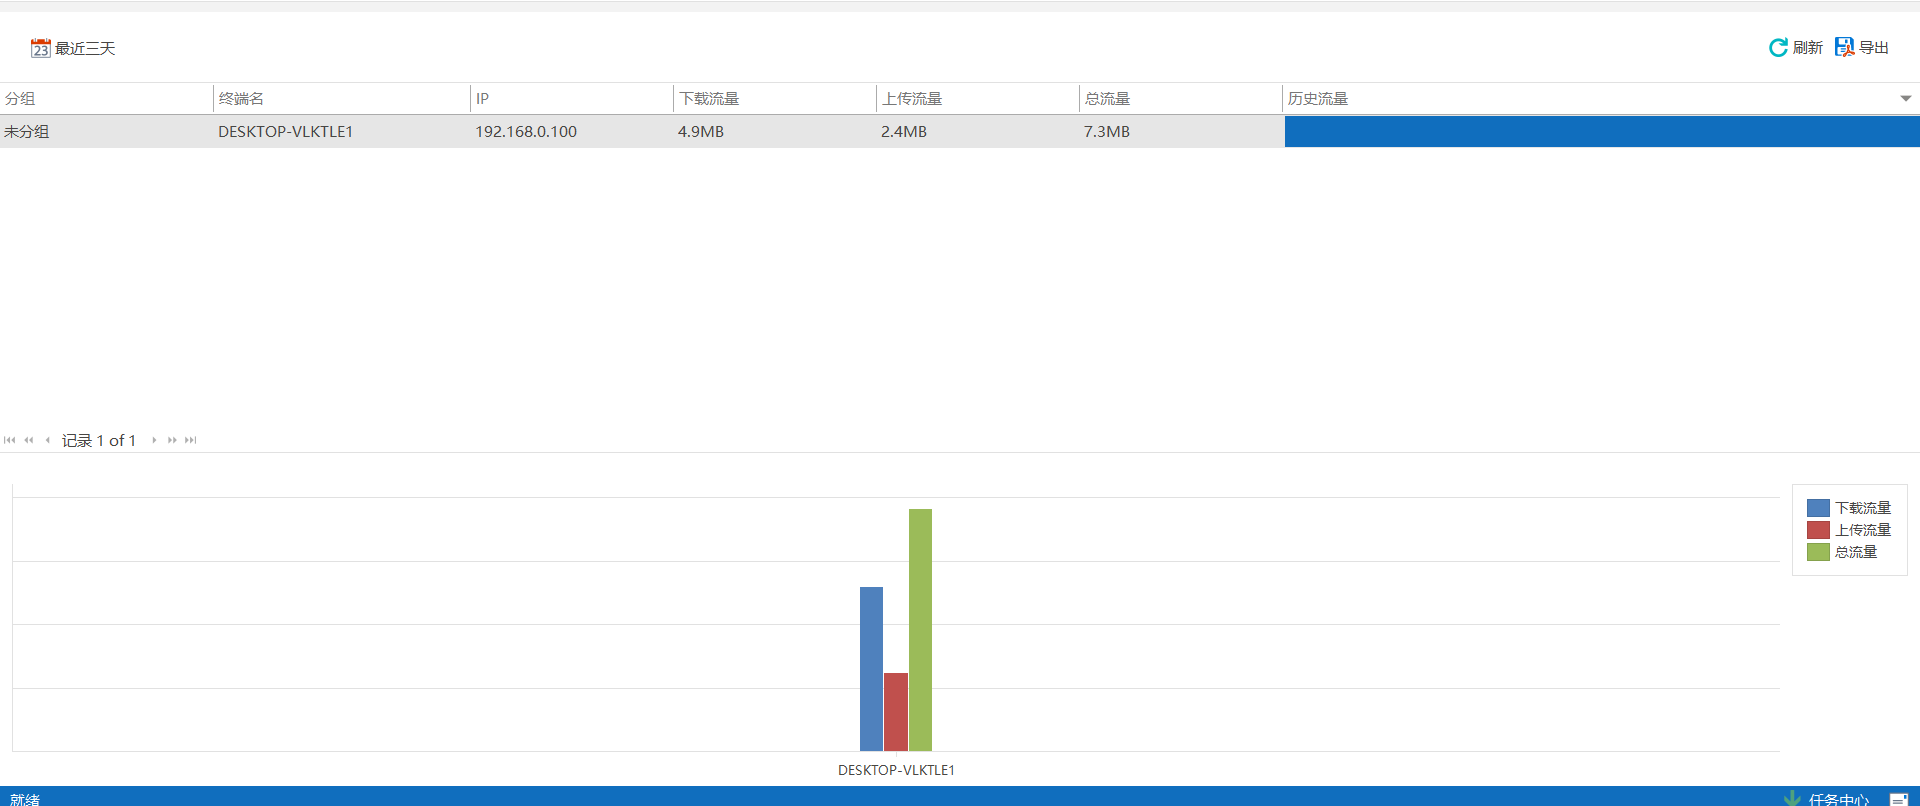The image size is (1920, 806).
Task: Open the 任务中心 task center
Action: pos(1838,799)
